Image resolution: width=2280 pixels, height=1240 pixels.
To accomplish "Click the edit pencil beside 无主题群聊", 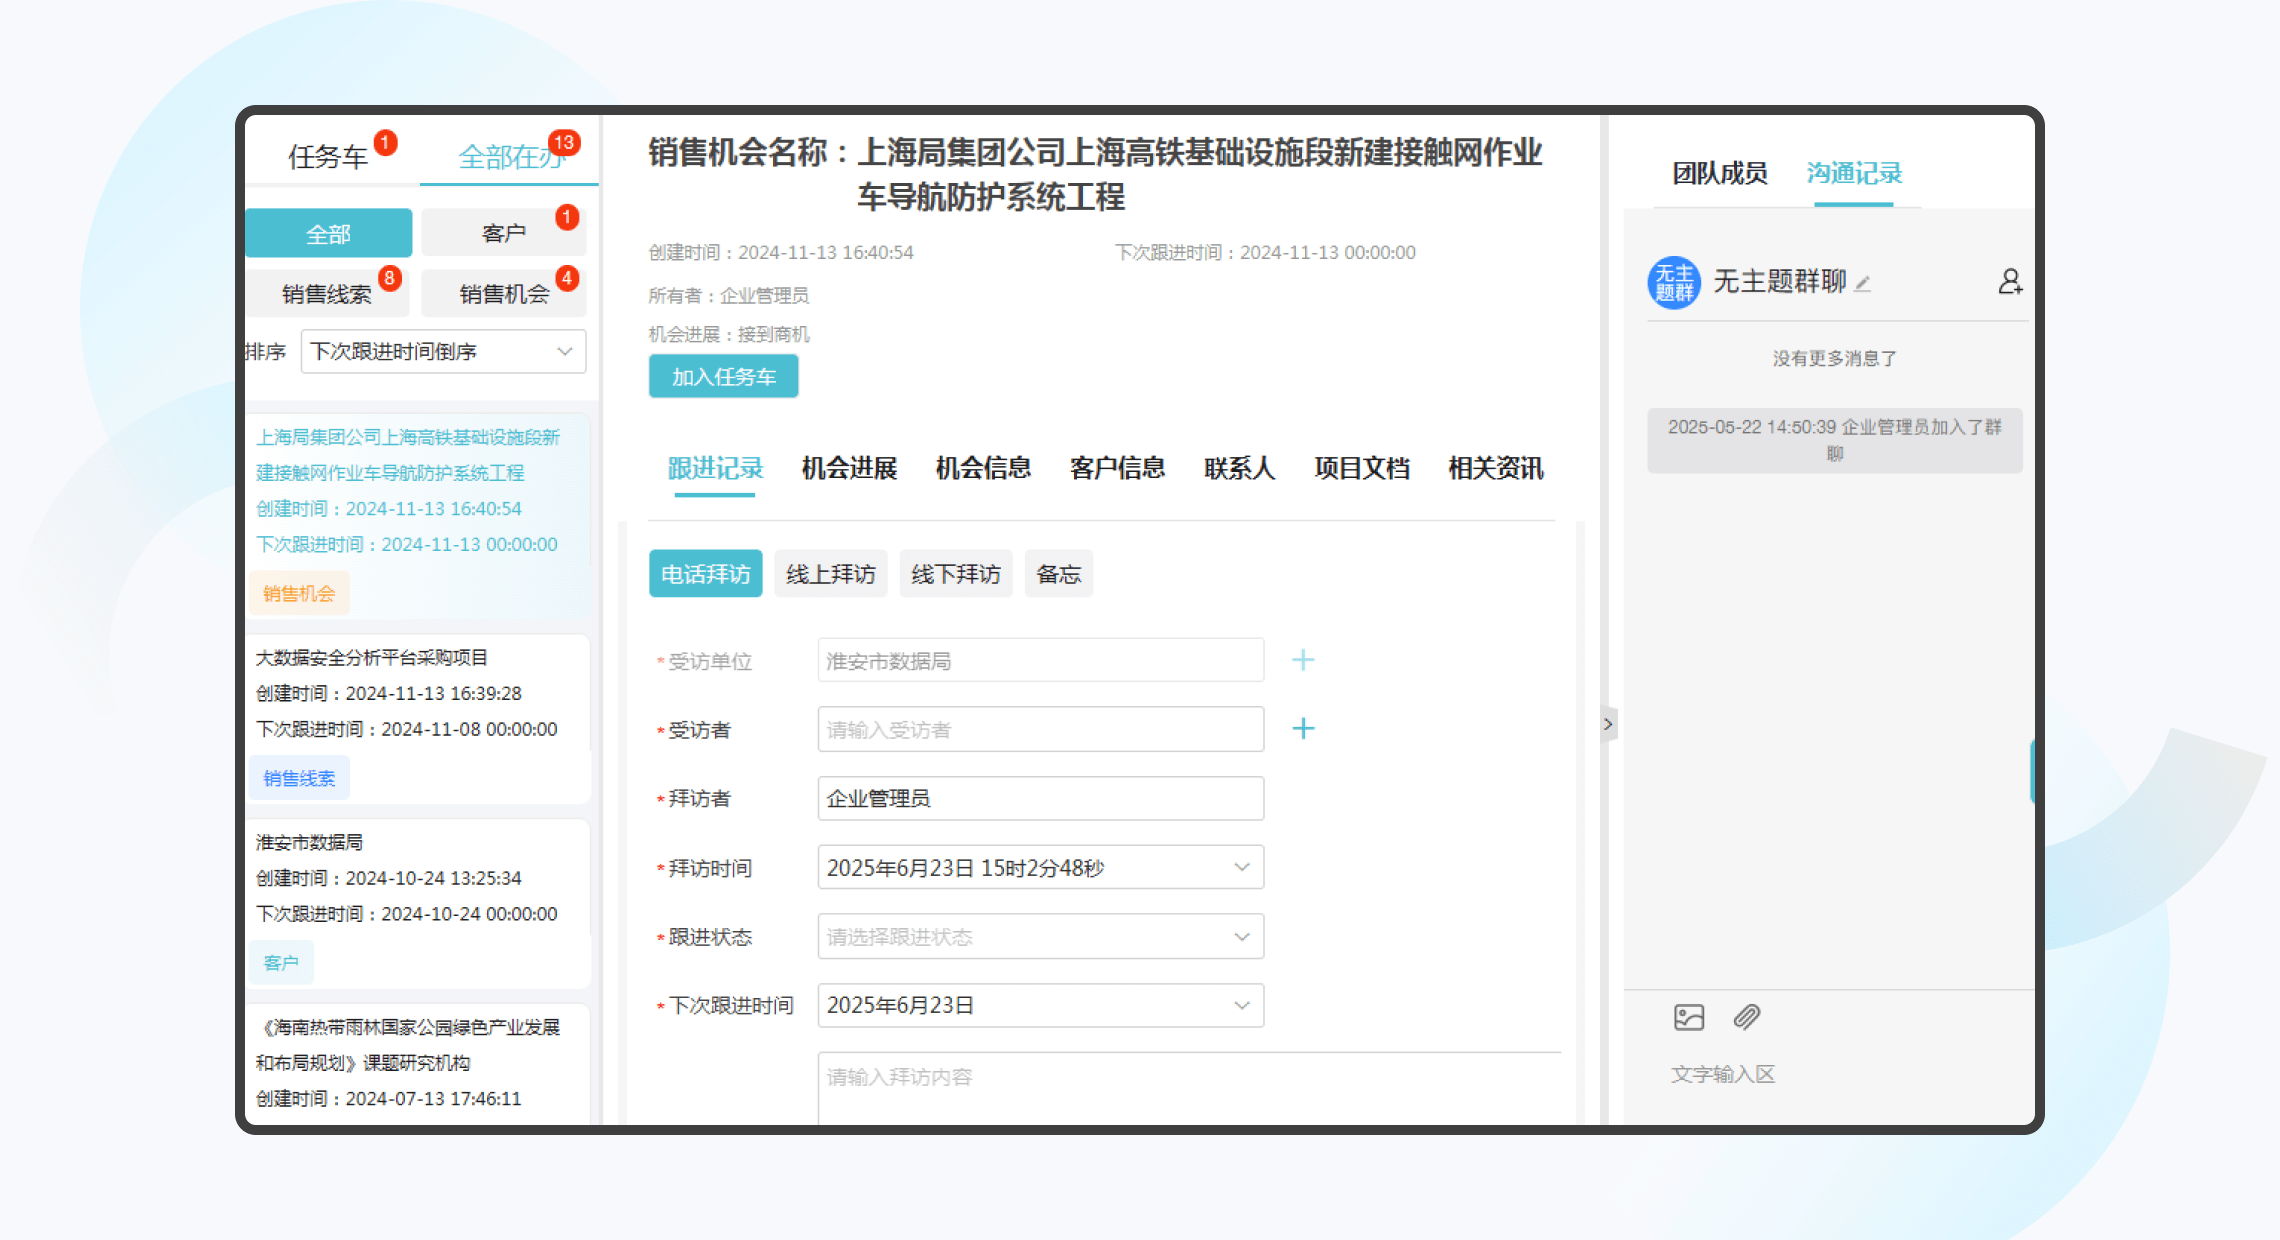I will tap(1862, 284).
